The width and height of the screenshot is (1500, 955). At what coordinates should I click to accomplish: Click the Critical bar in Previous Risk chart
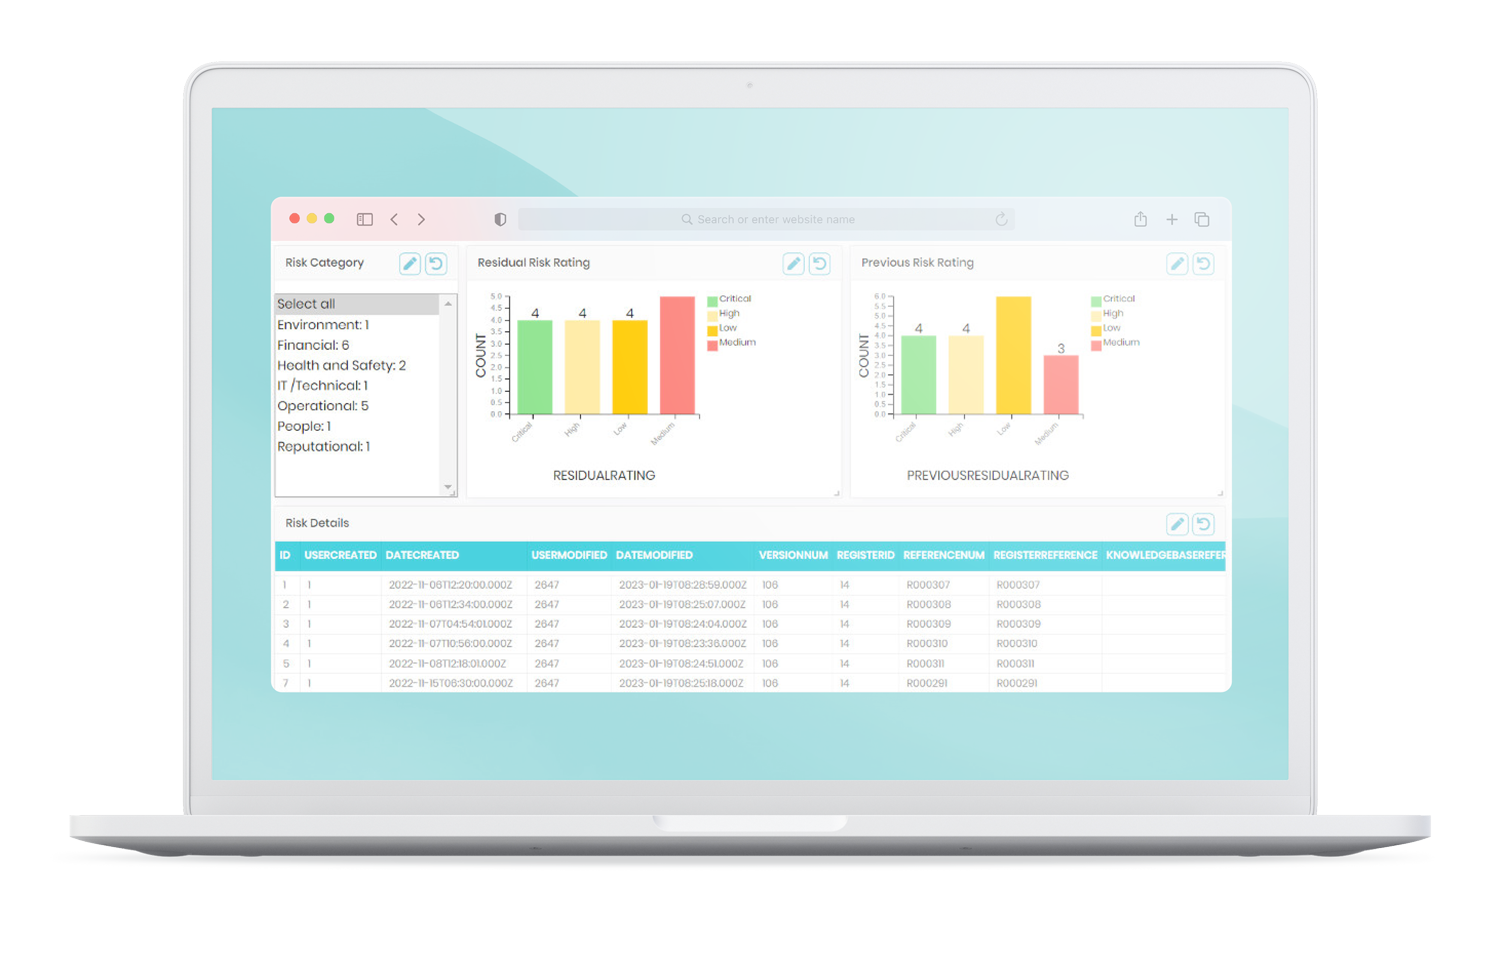(918, 375)
